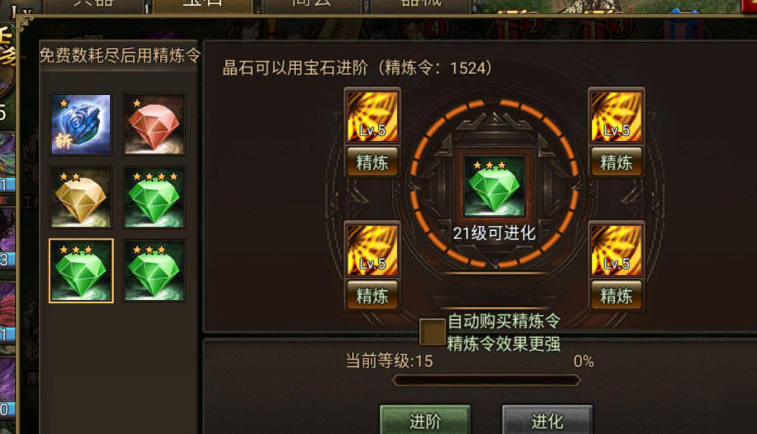Click the upper-right Lv.5 crystal slot icon
Screen dimensions: 757x434
tap(617, 117)
